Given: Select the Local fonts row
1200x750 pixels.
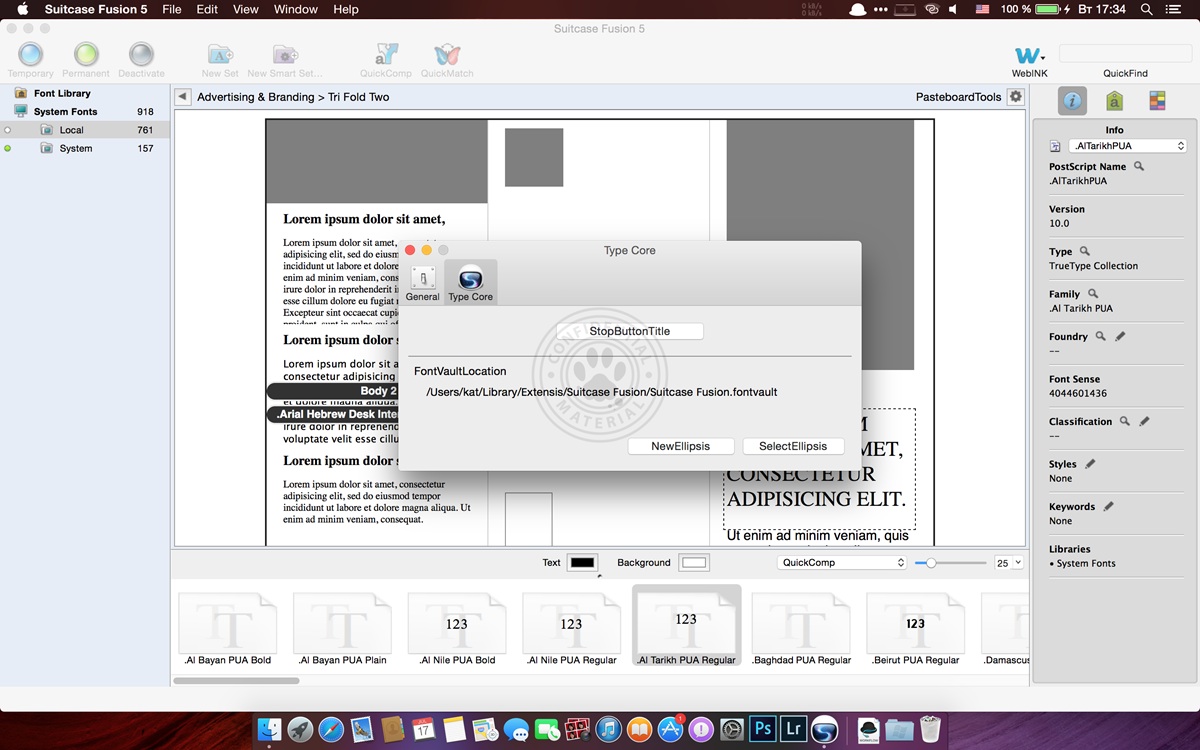Looking at the screenshot, I should click(85, 130).
